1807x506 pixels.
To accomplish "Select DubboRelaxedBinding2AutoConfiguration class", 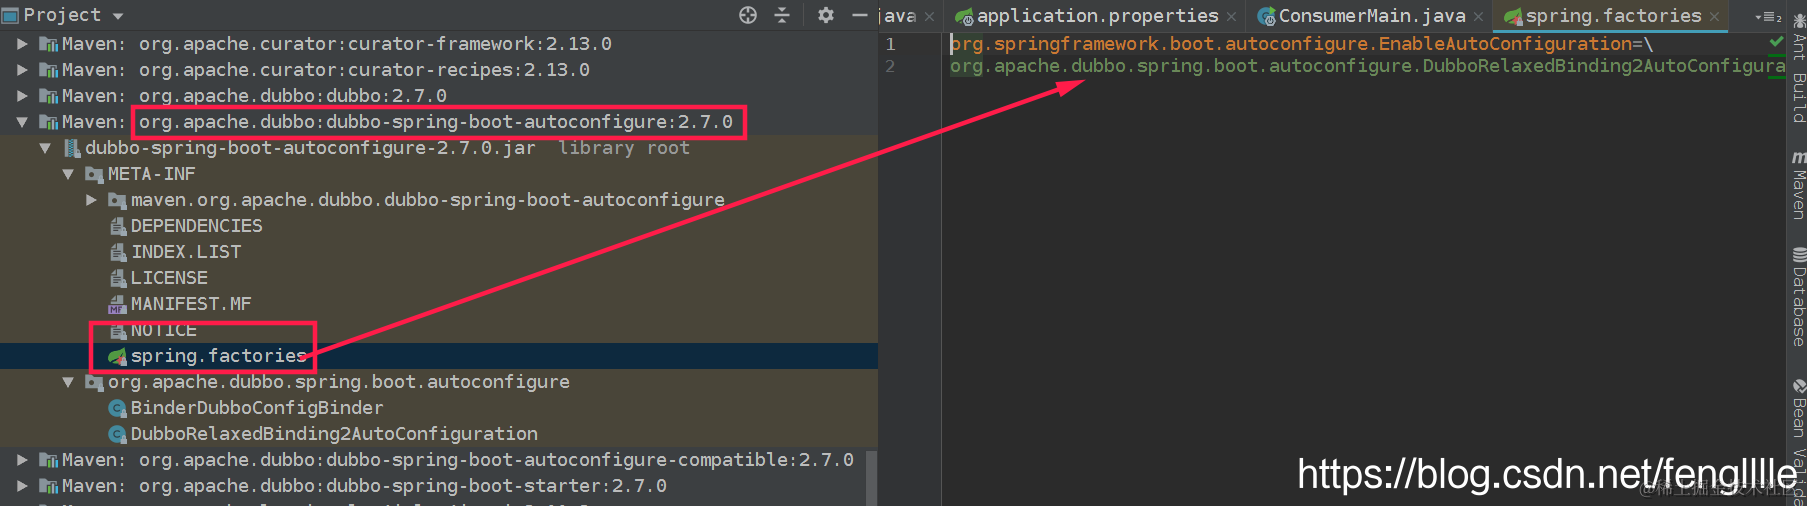I will 334,434.
